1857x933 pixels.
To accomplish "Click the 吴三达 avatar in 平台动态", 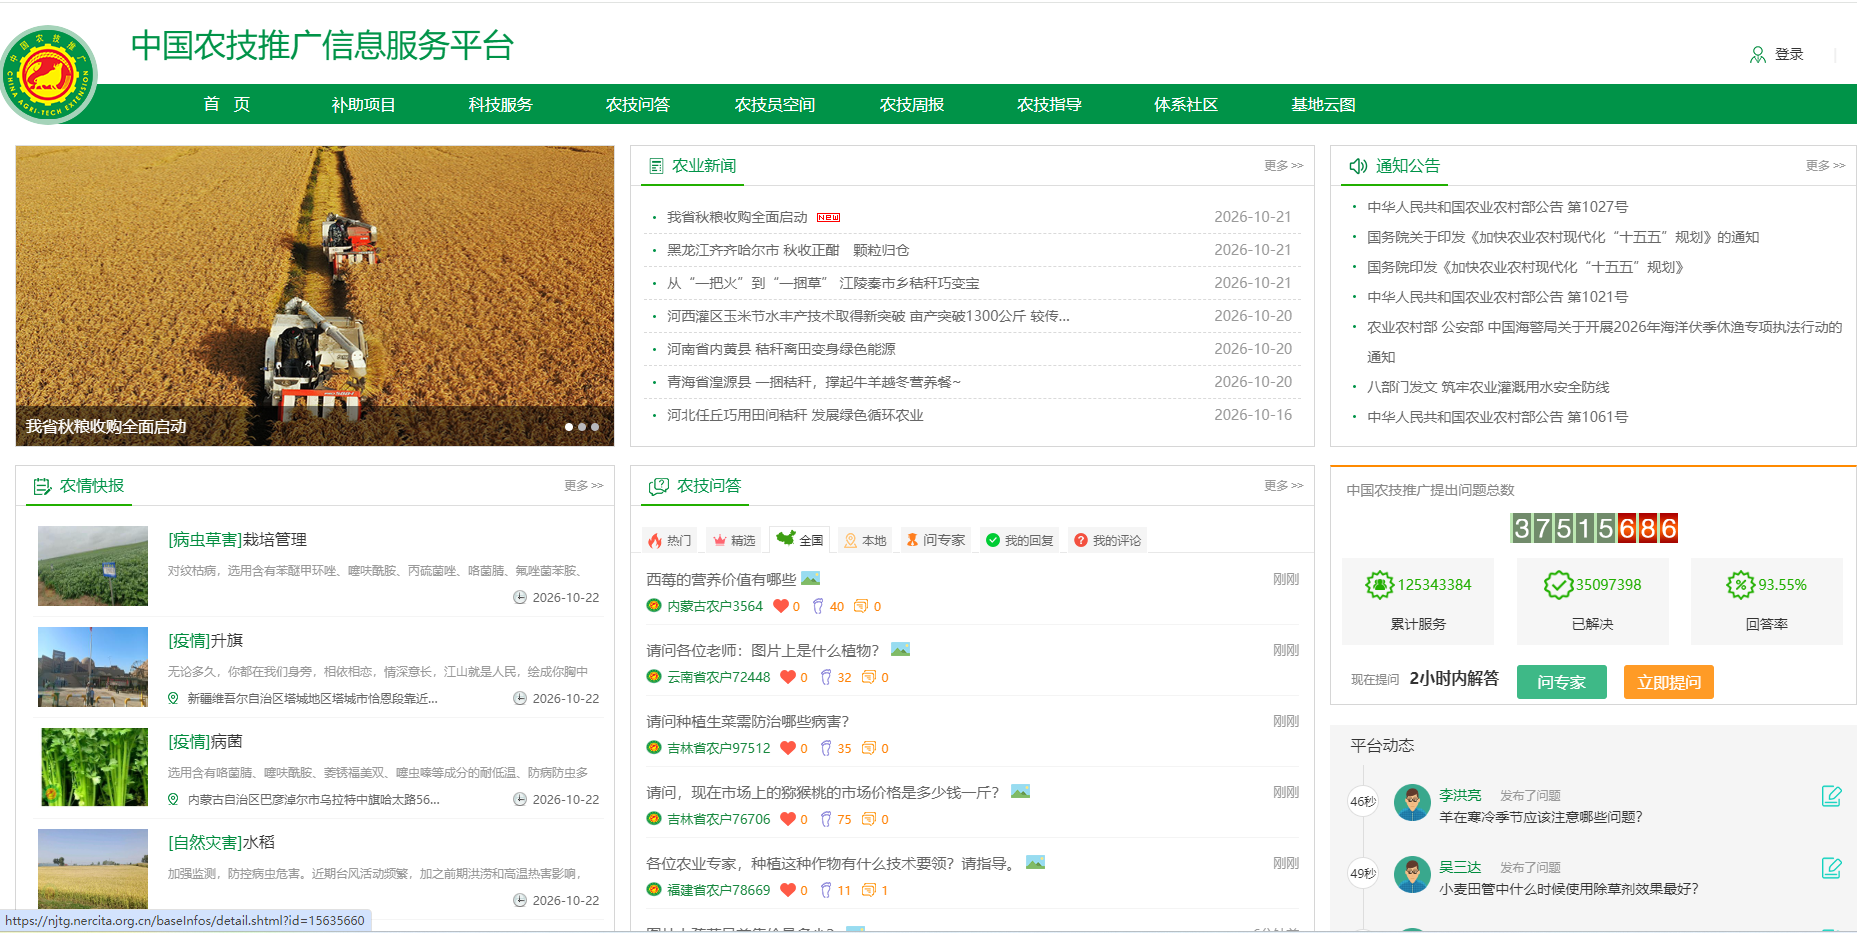I will [1412, 874].
